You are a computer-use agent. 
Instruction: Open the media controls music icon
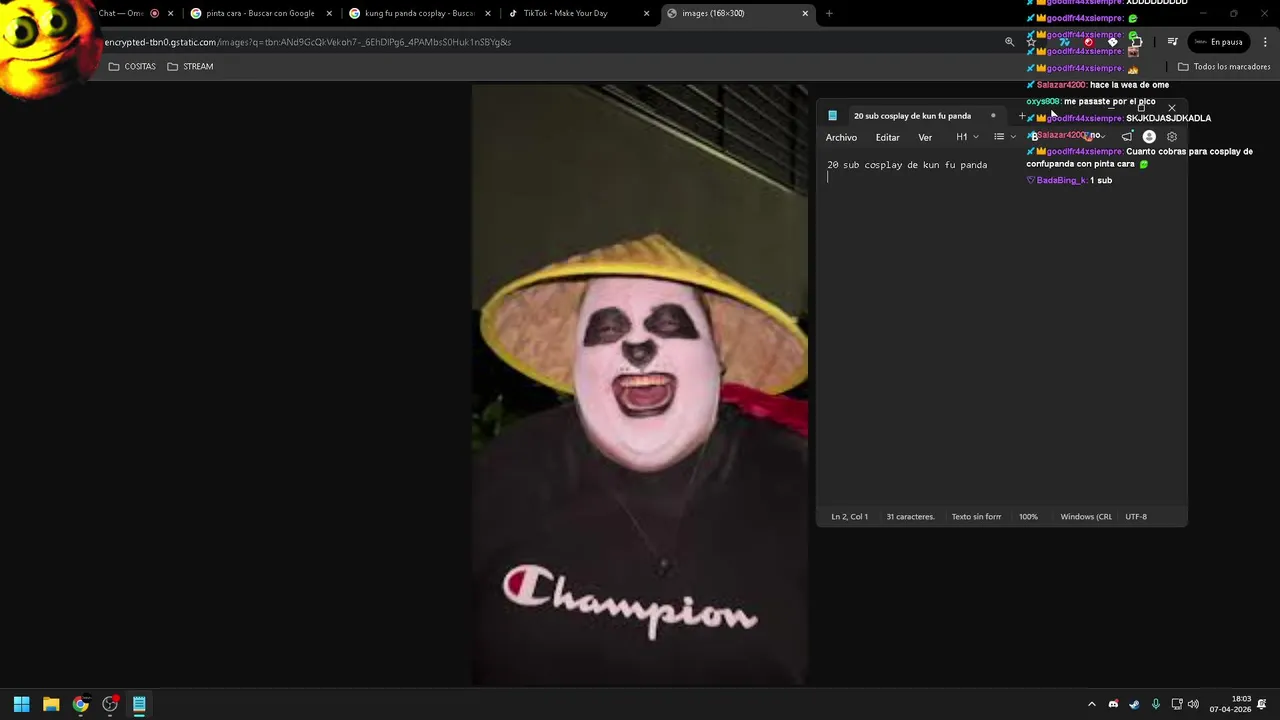click(1173, 42)
